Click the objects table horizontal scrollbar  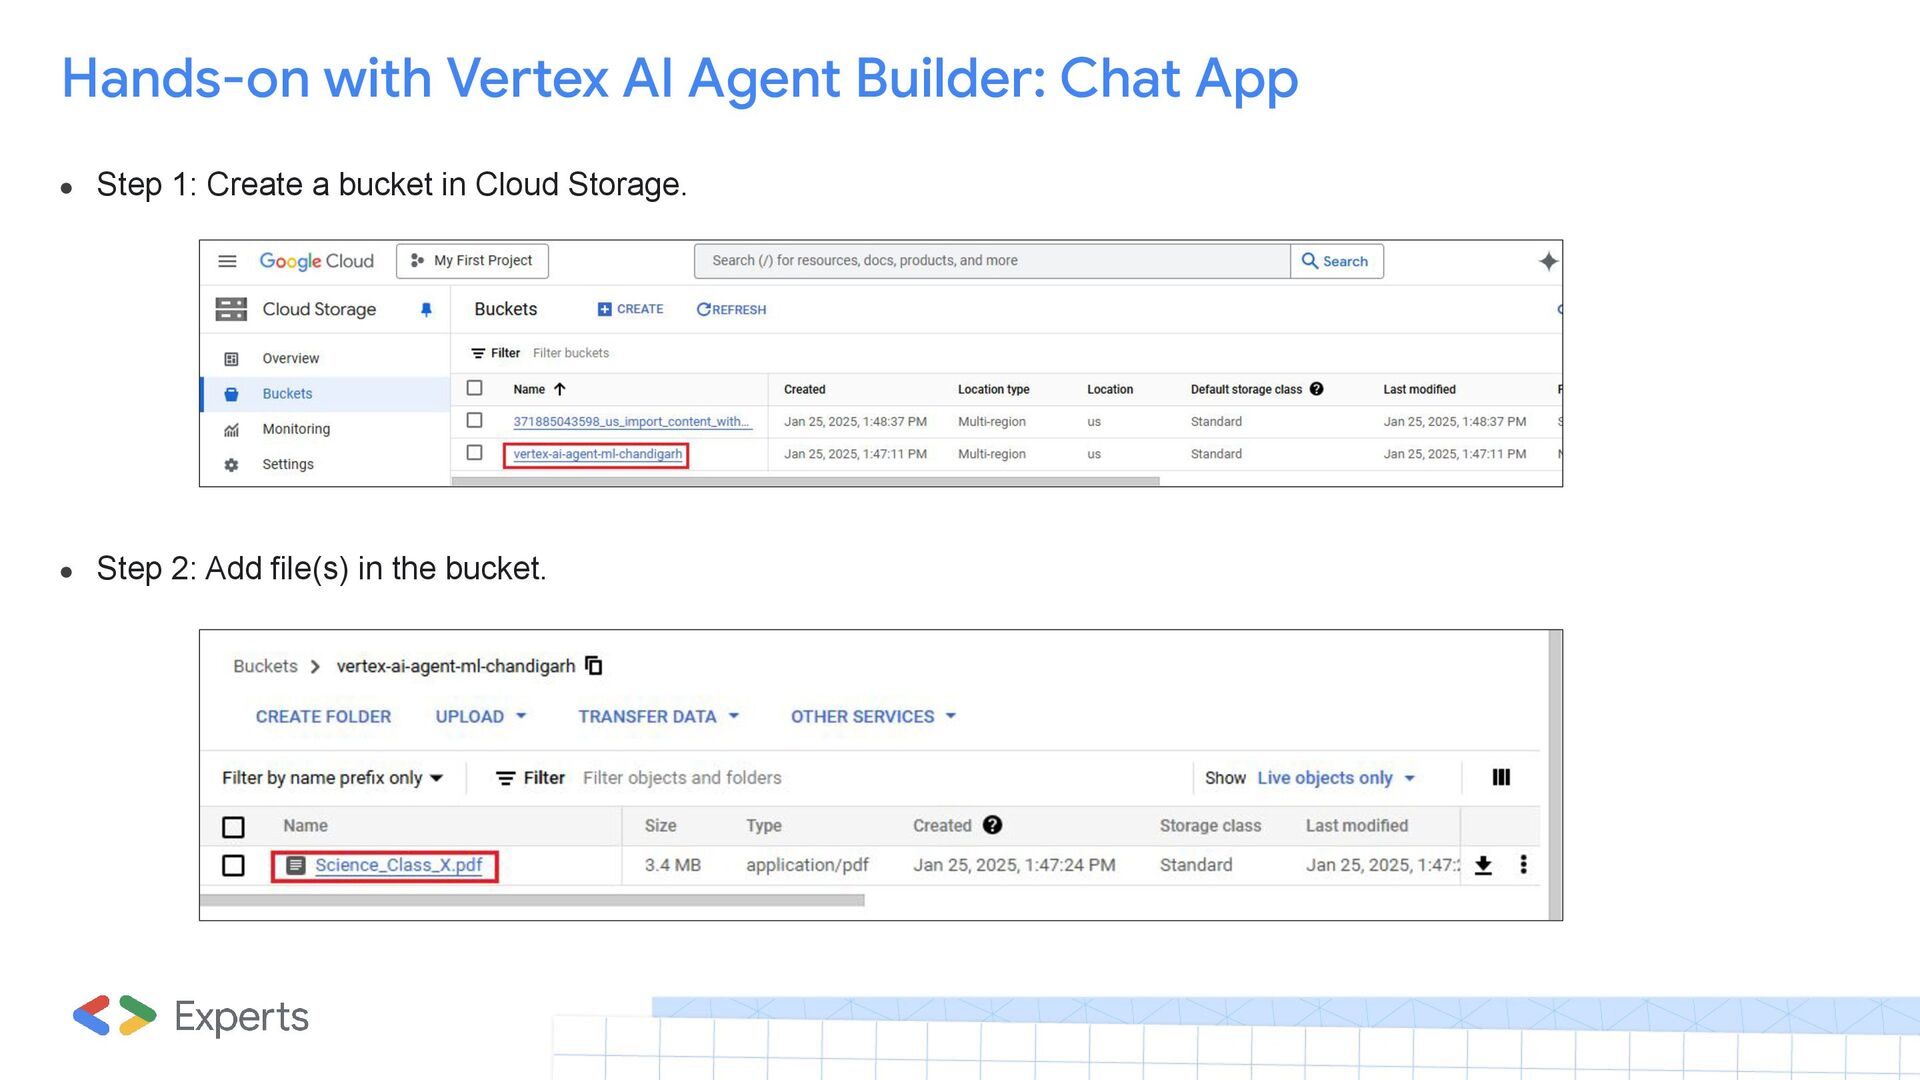[x=532, y=900]
